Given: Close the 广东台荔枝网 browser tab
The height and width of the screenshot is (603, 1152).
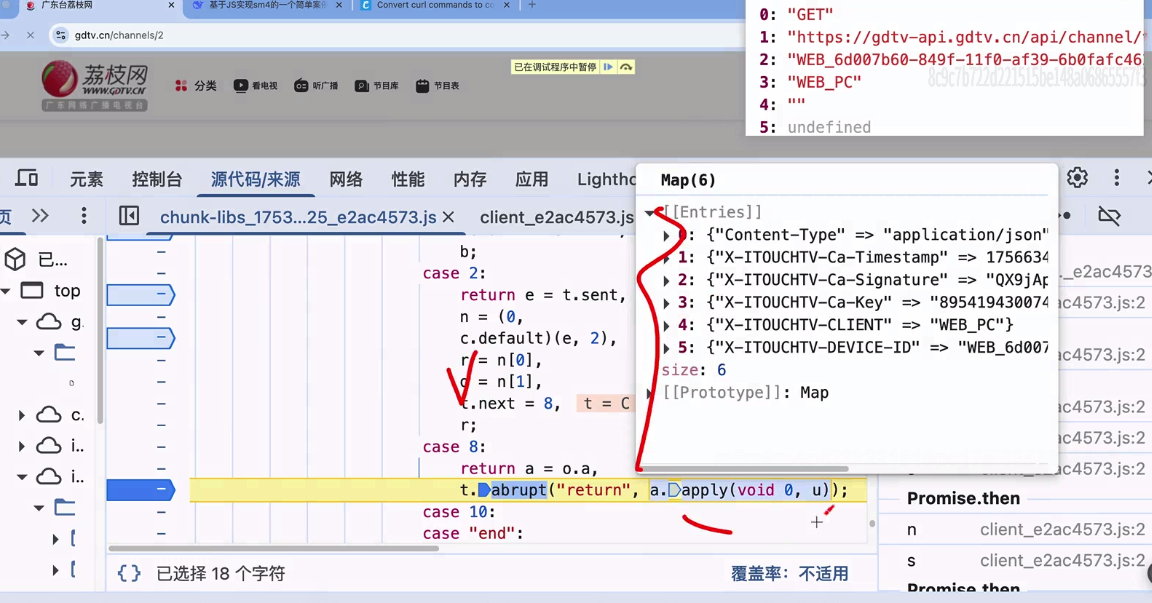Looking at the screenshot, I should tap(171, 5).
